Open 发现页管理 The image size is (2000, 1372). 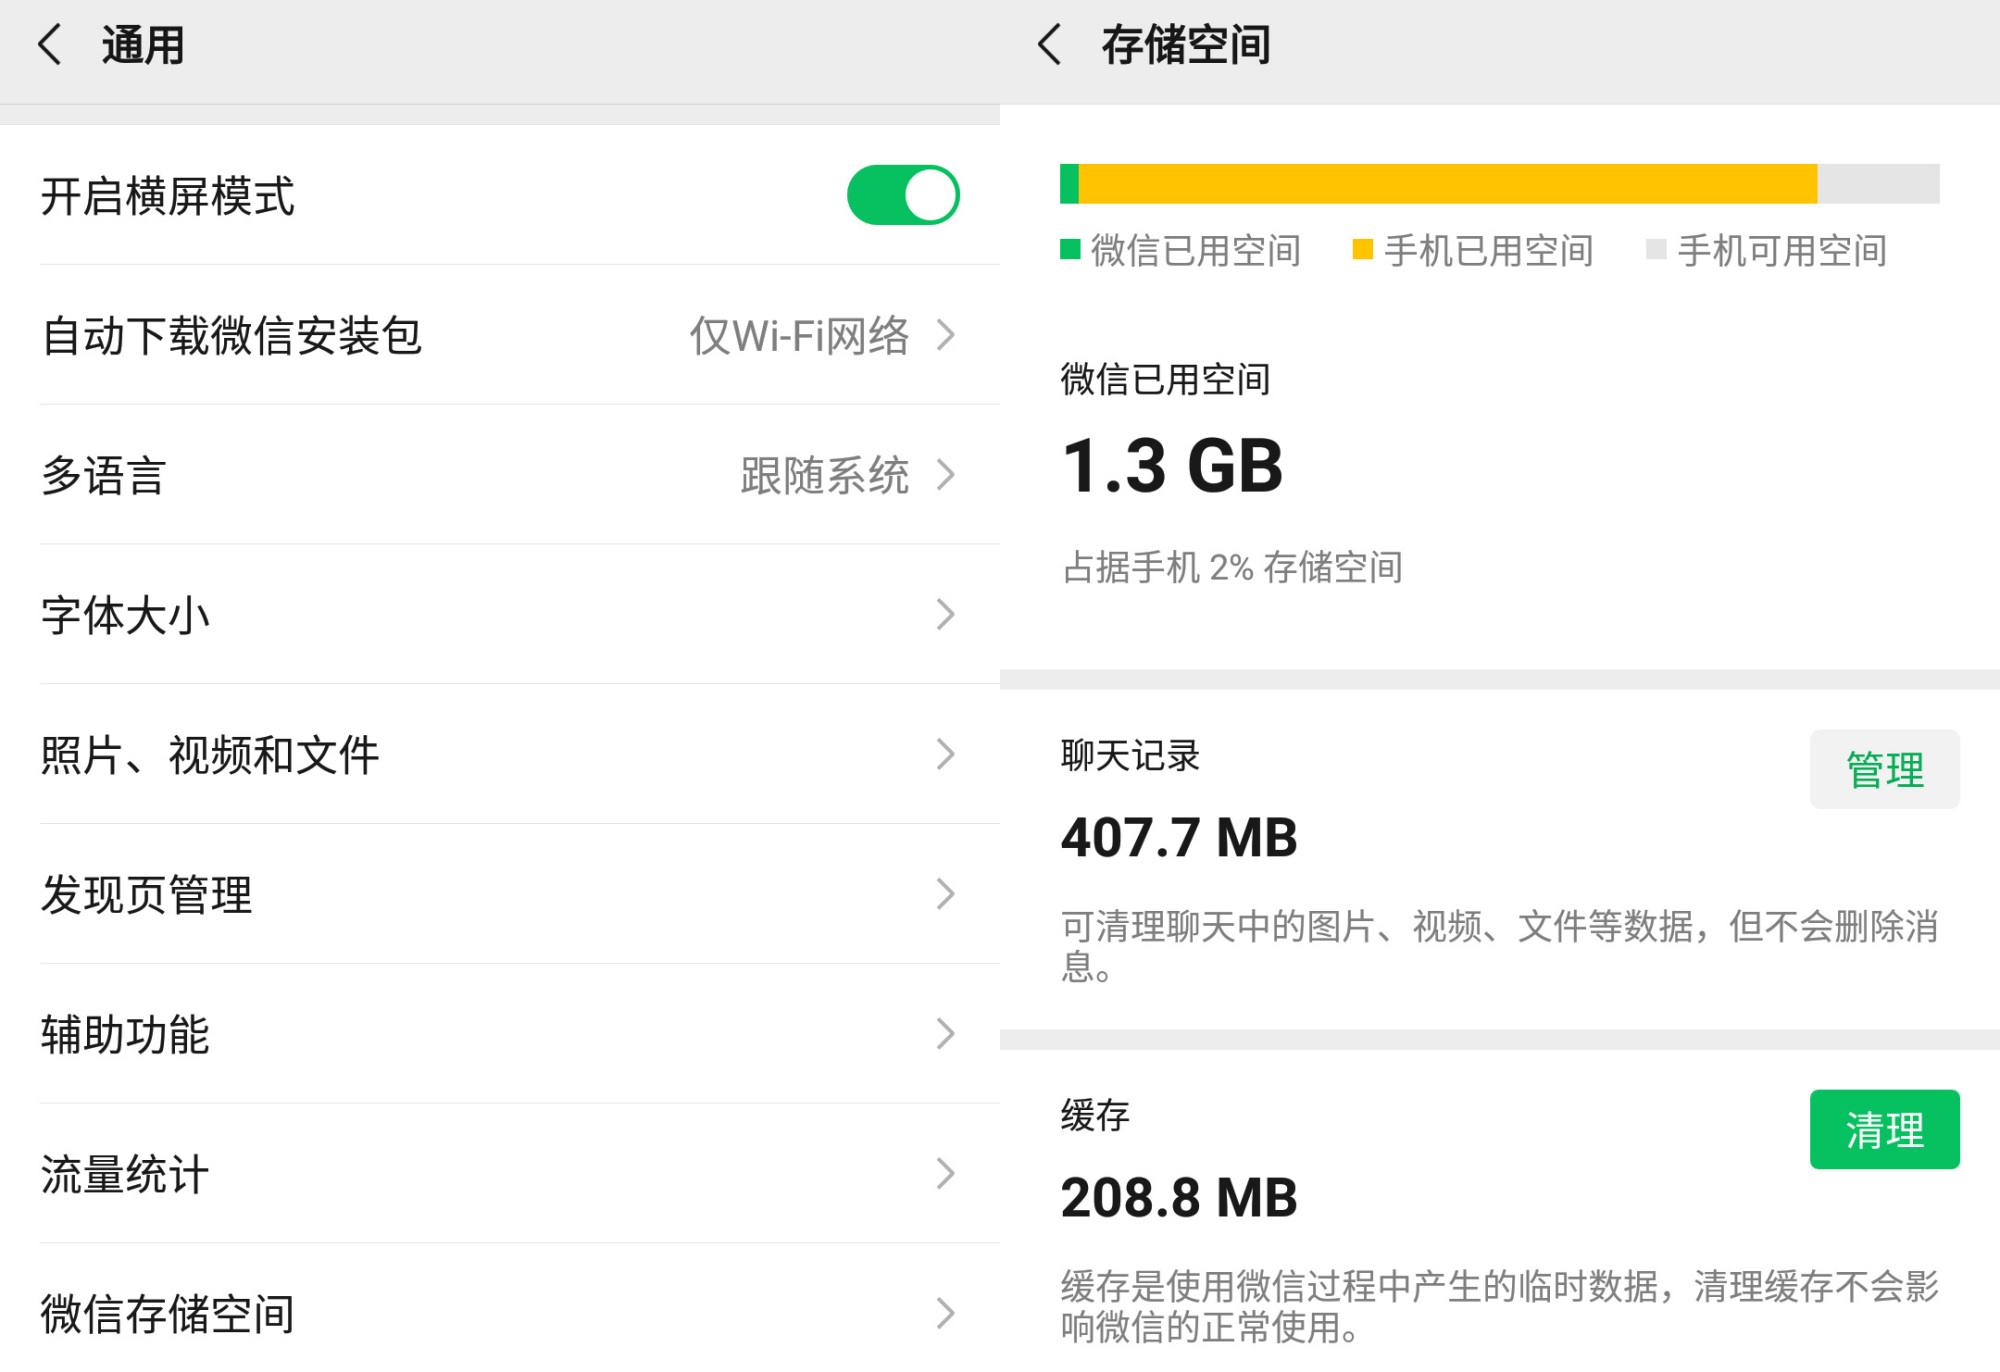pos(500,895)
